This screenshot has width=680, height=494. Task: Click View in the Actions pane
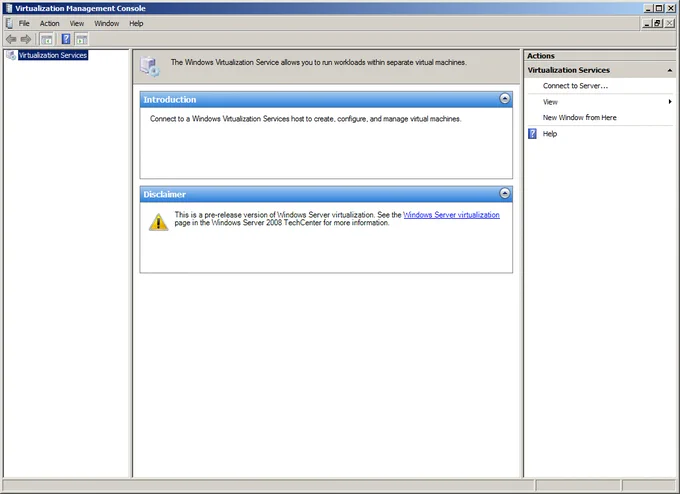point(550,102)
